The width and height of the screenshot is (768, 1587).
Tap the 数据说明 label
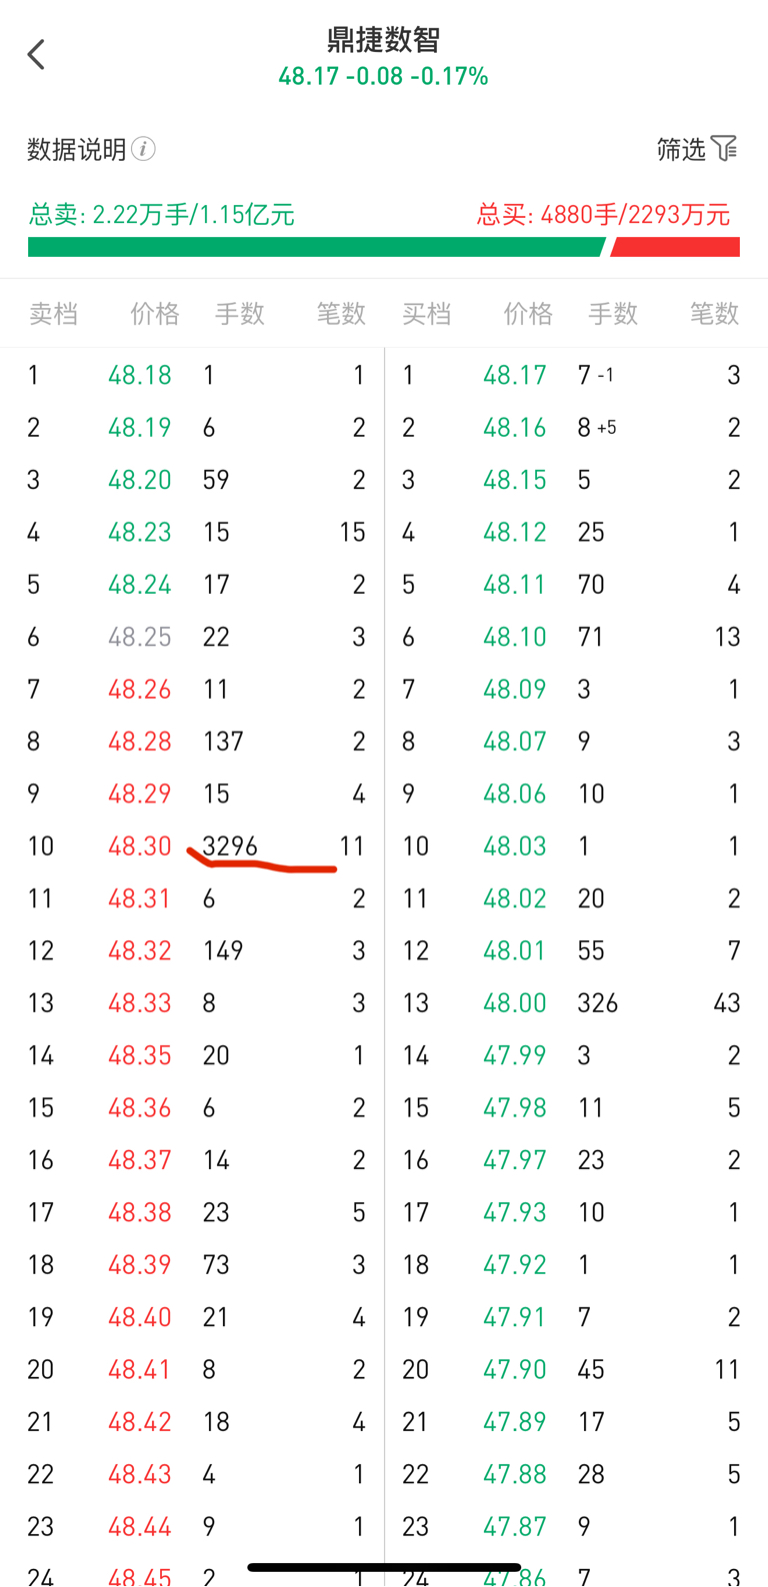77,150
